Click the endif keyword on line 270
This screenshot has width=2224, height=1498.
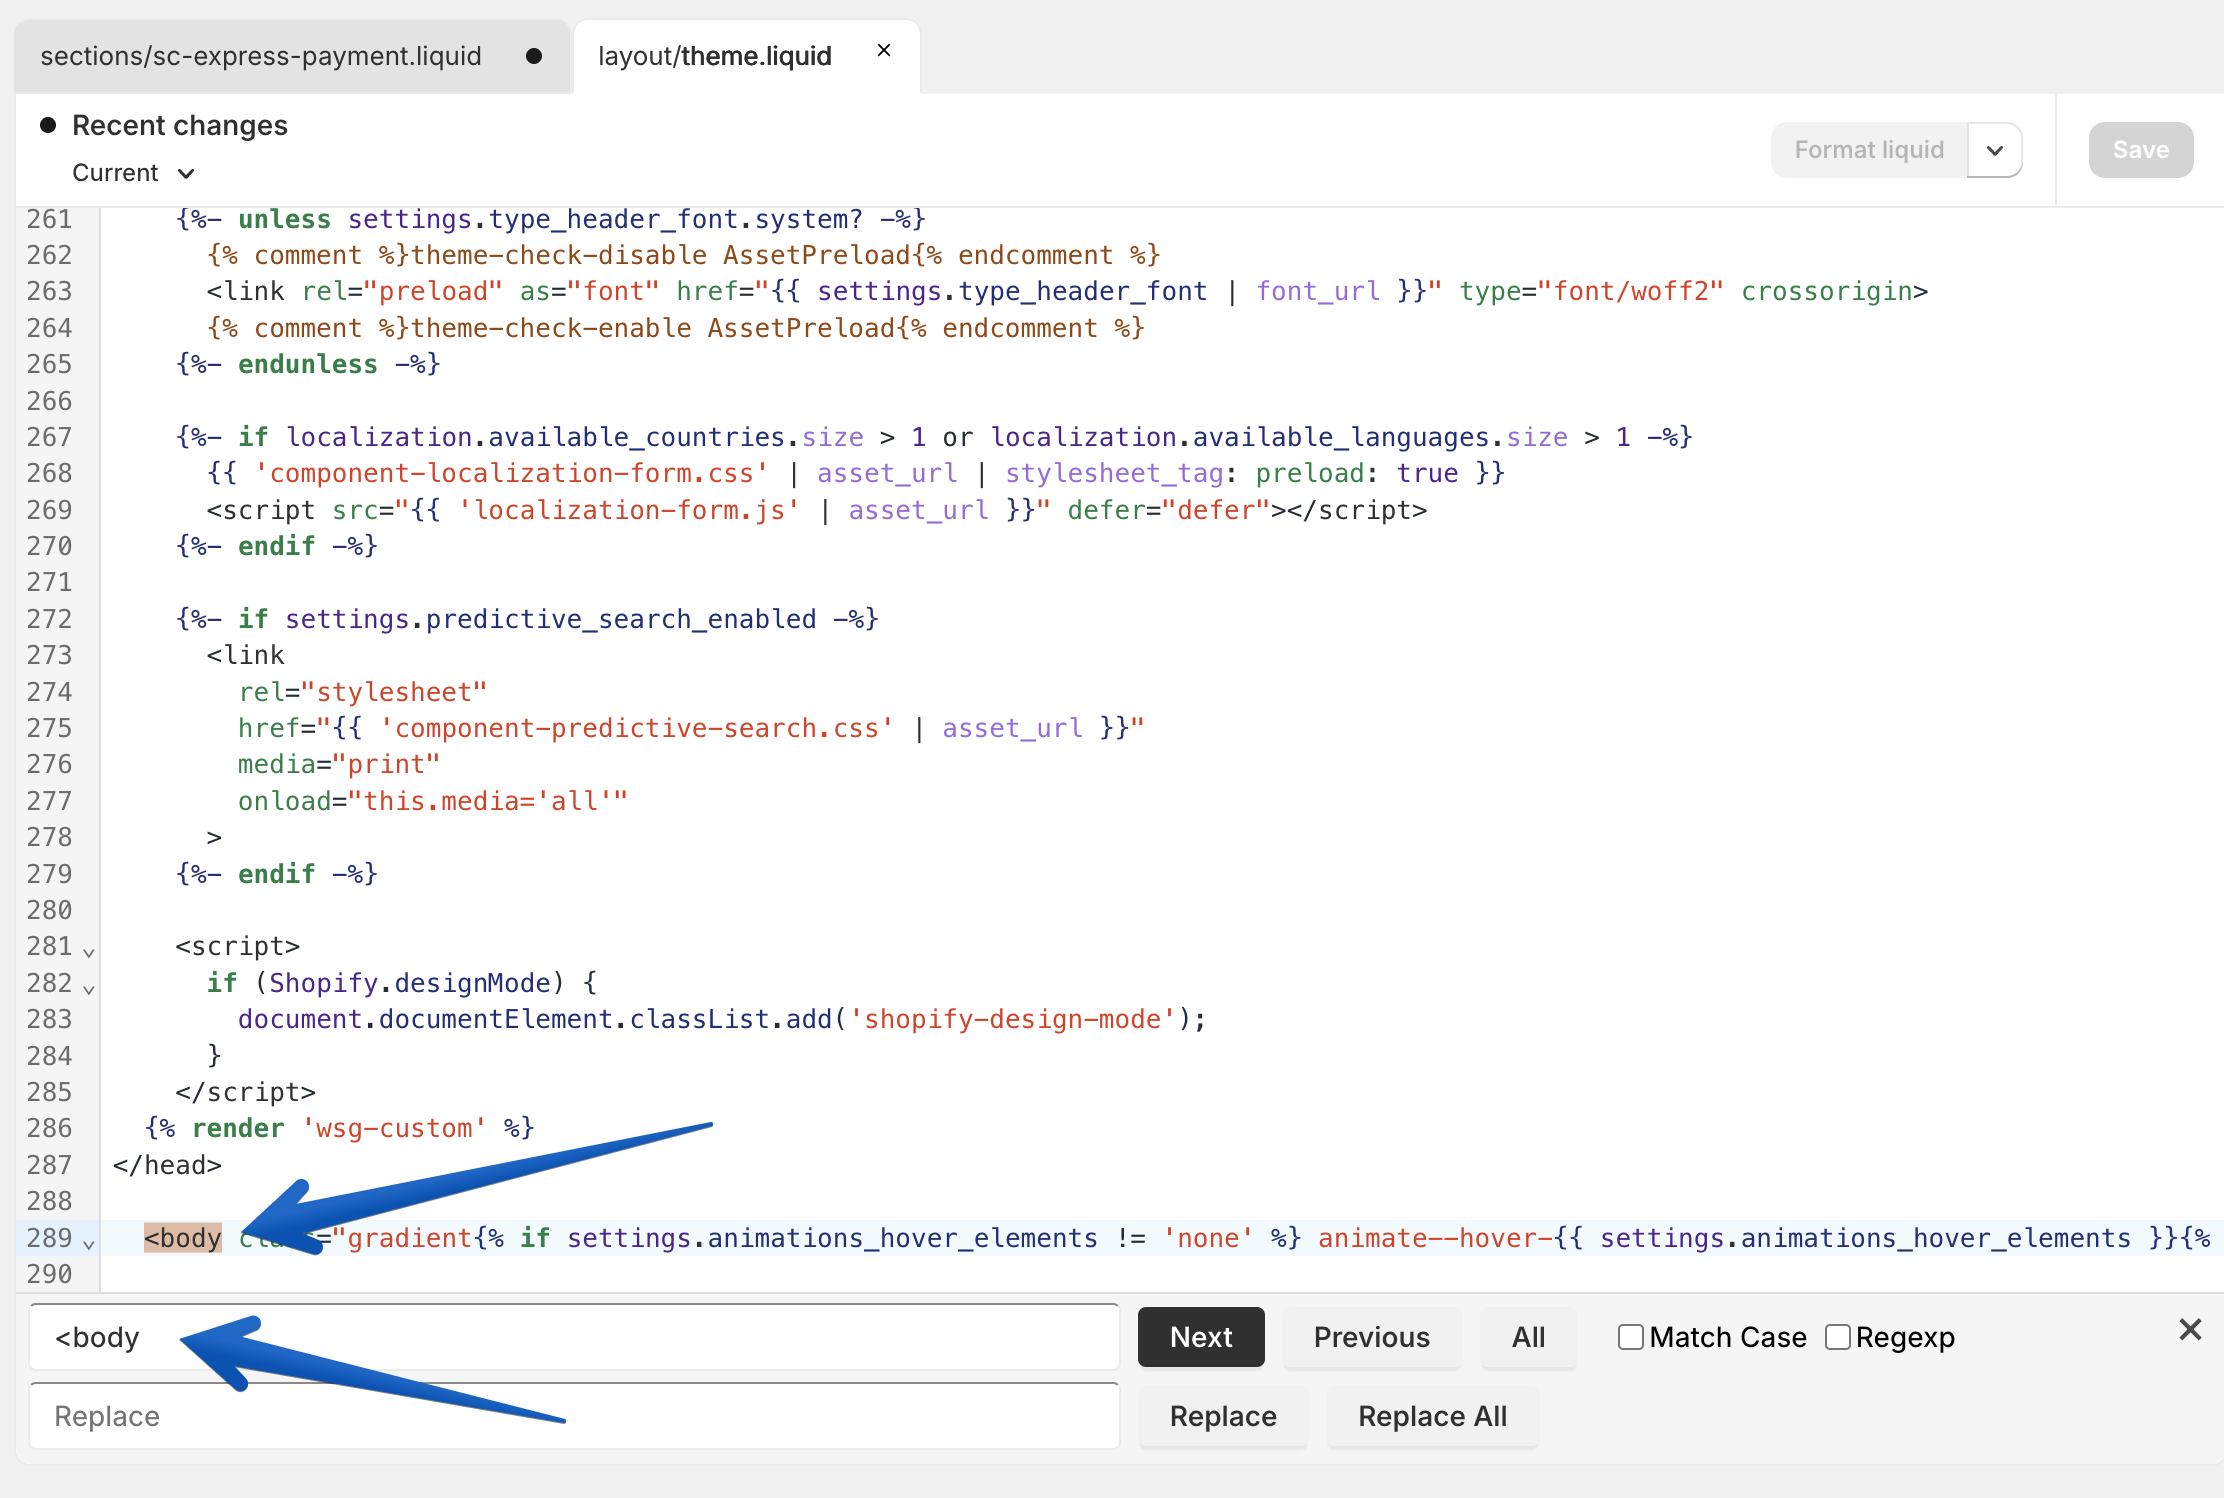click(277, 546)
